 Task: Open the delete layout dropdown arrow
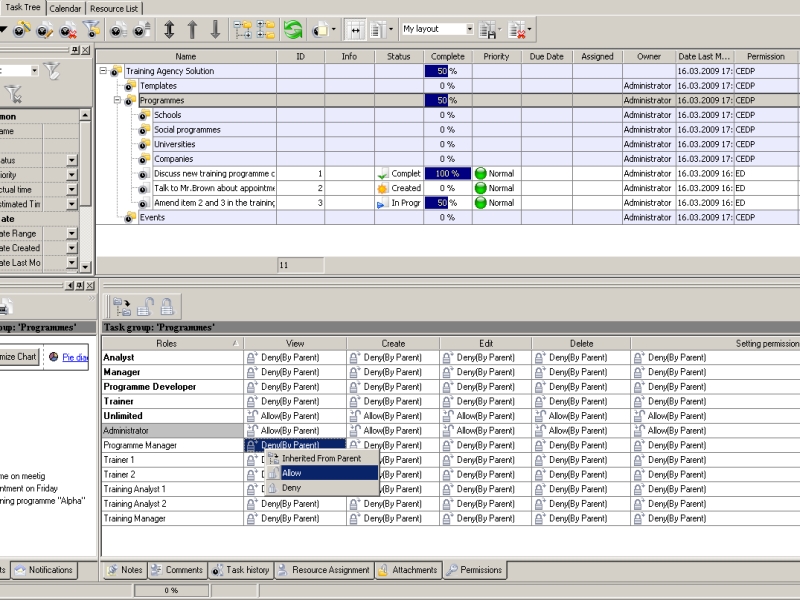[529, 30]
